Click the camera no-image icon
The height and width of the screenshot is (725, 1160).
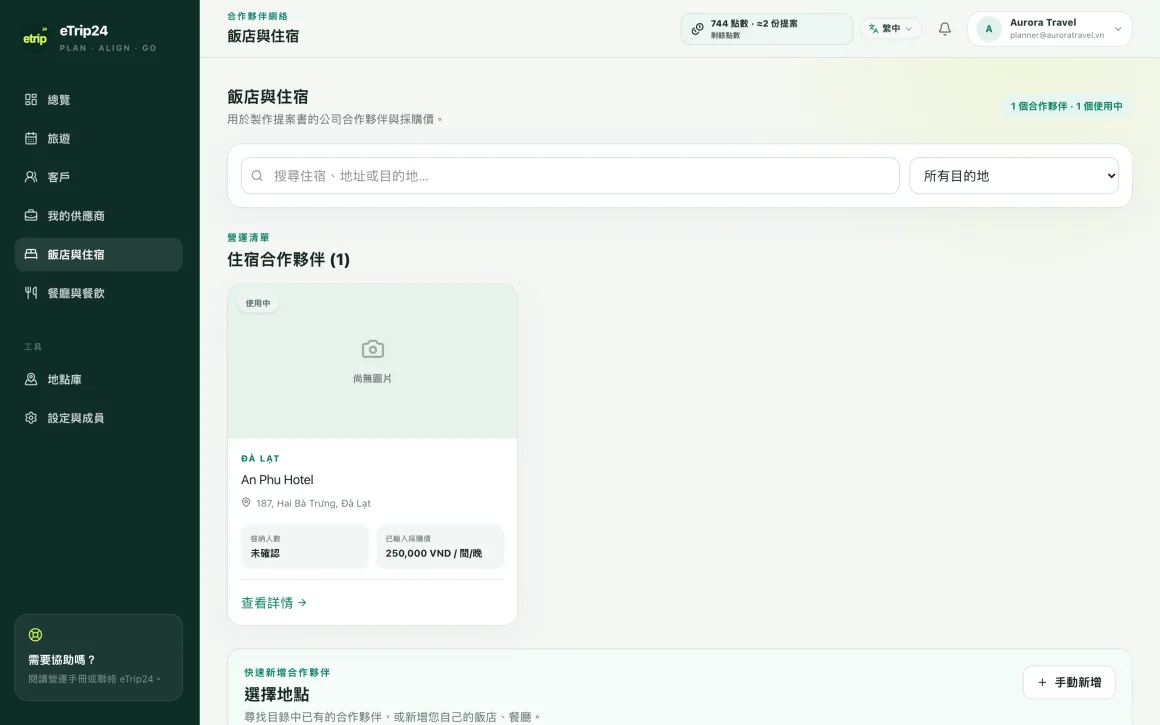click(373, 348)
